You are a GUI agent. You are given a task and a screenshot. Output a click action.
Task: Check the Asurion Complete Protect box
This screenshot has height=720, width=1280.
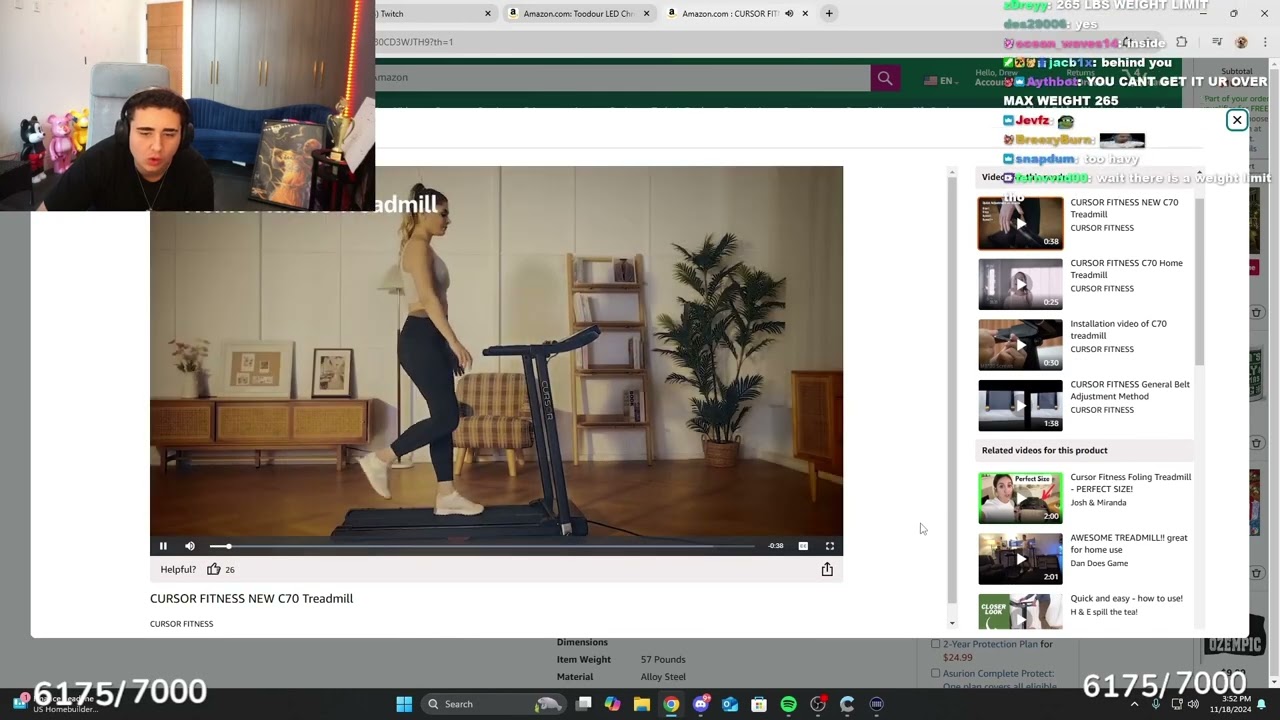pyautogui.click(x=935, y=674)
